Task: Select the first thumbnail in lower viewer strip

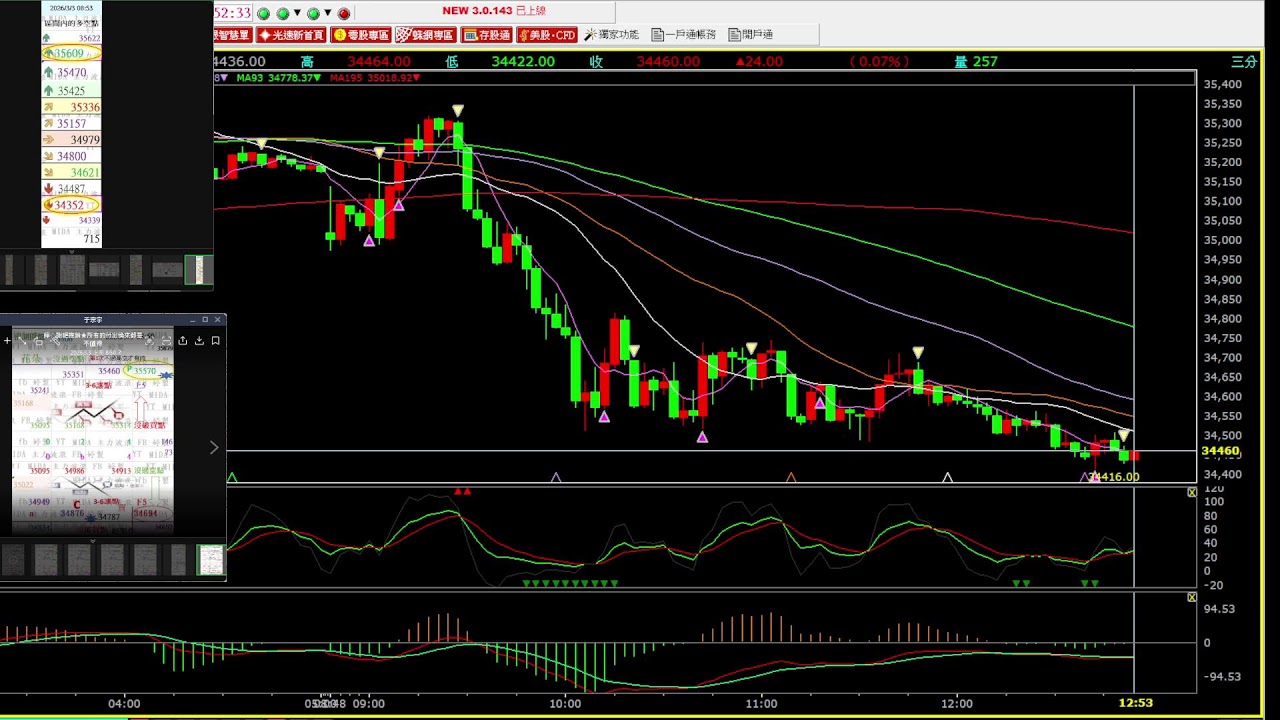Action: tap(13, 560)
